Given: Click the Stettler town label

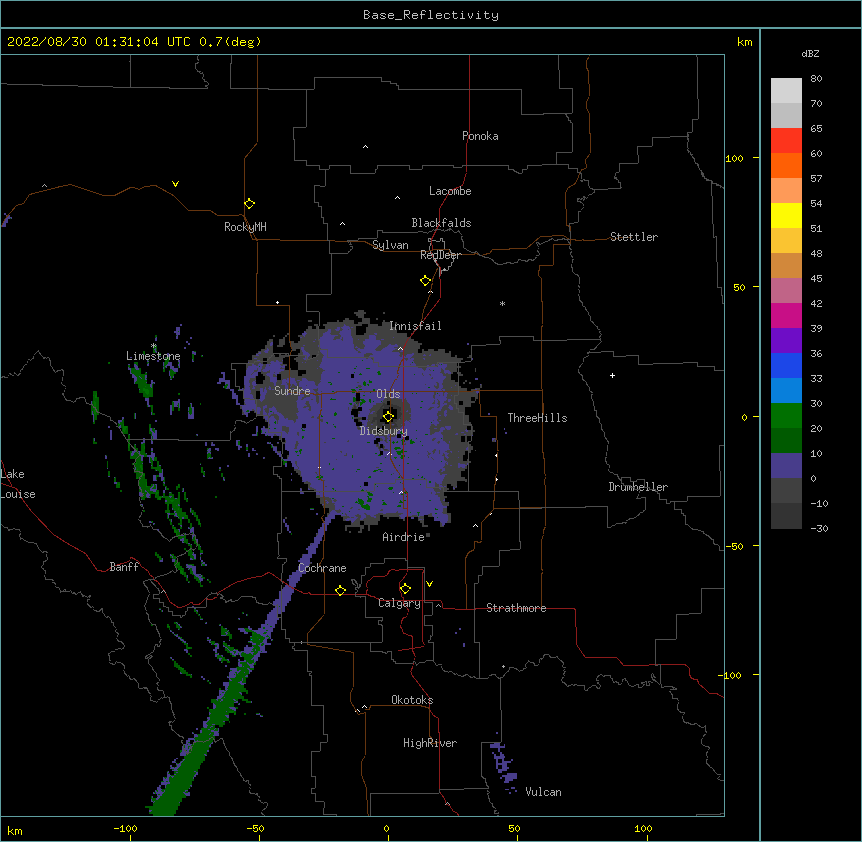Looking at the screenshot, I should pos(634,237).
